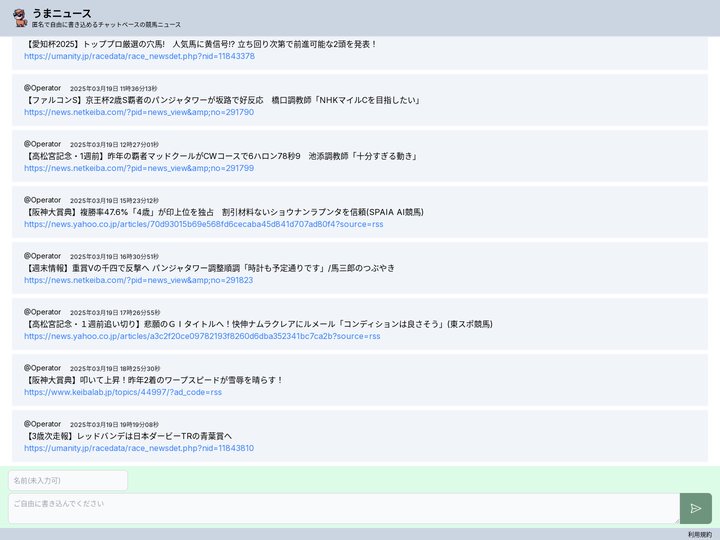
Task: Open keibalab topics 44997 link
Action: 123,392
